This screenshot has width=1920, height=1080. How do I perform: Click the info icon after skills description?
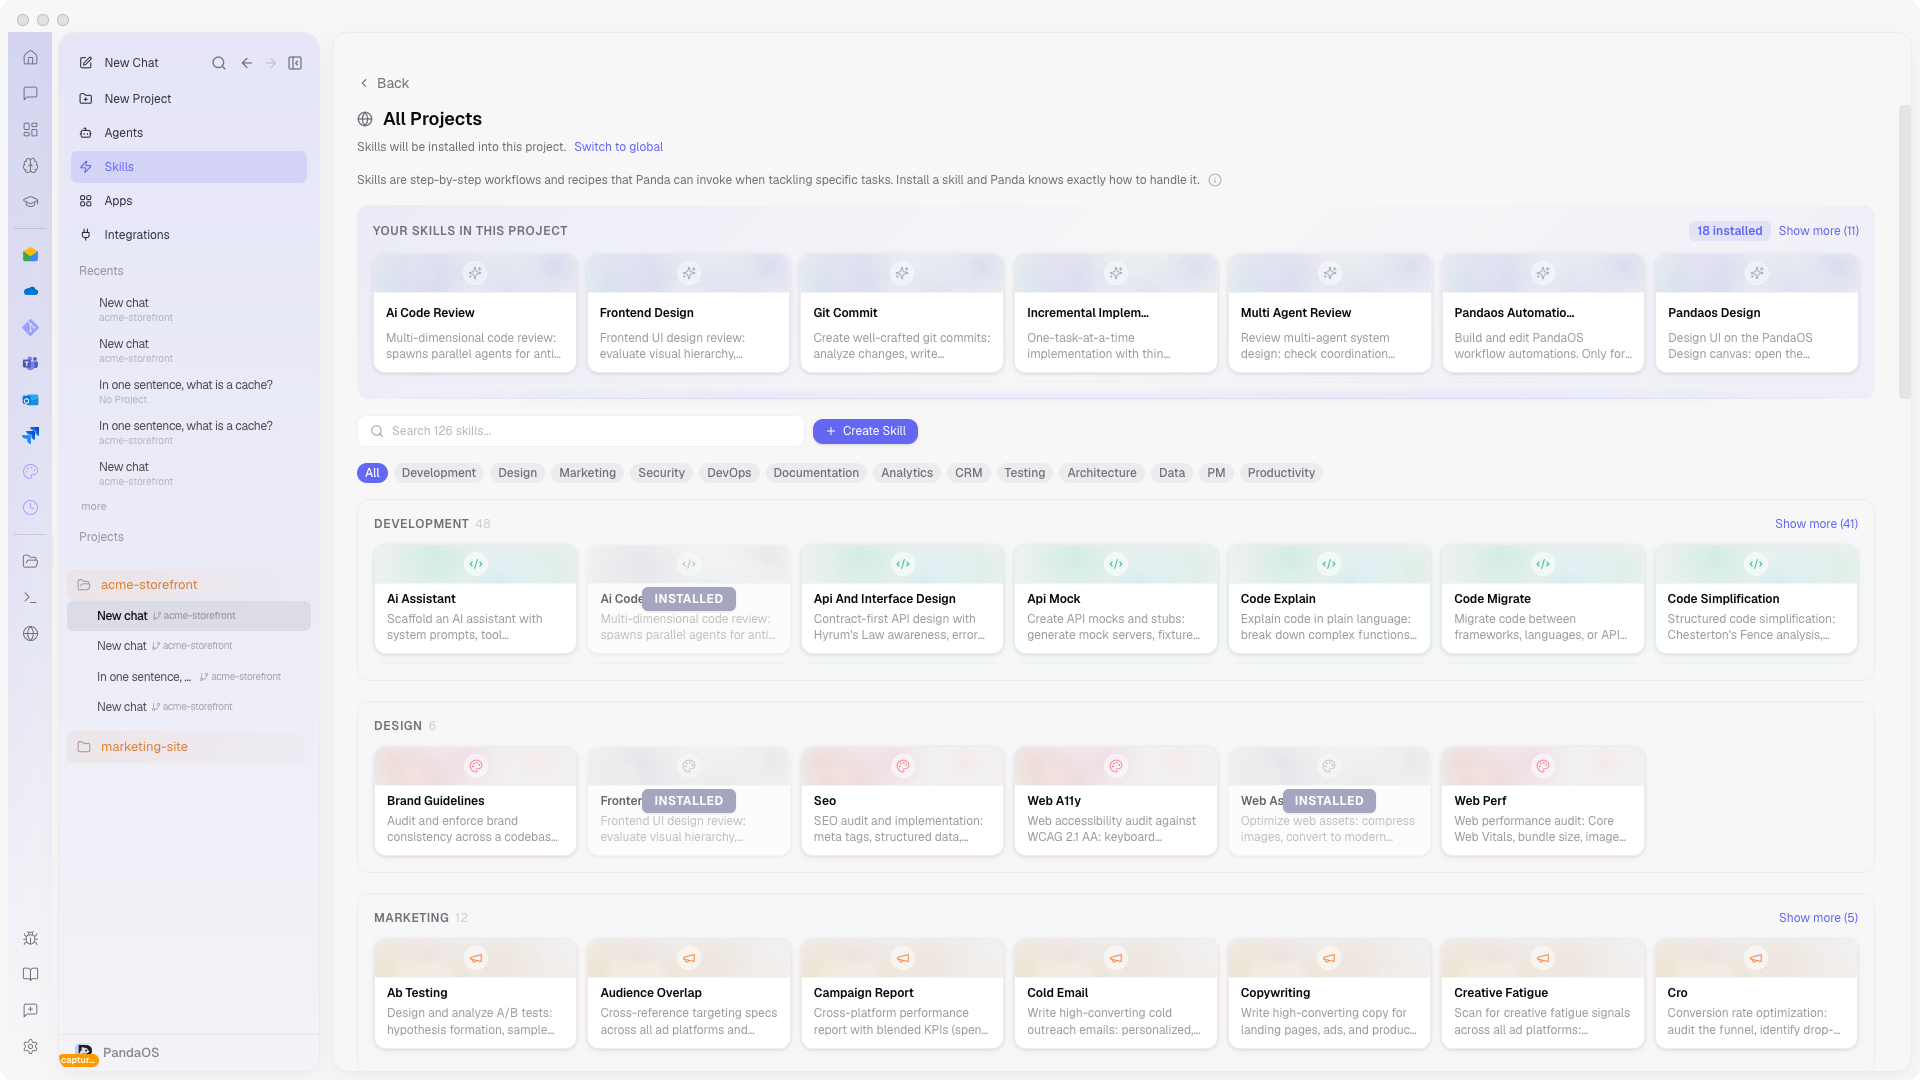click(1215, 180)
